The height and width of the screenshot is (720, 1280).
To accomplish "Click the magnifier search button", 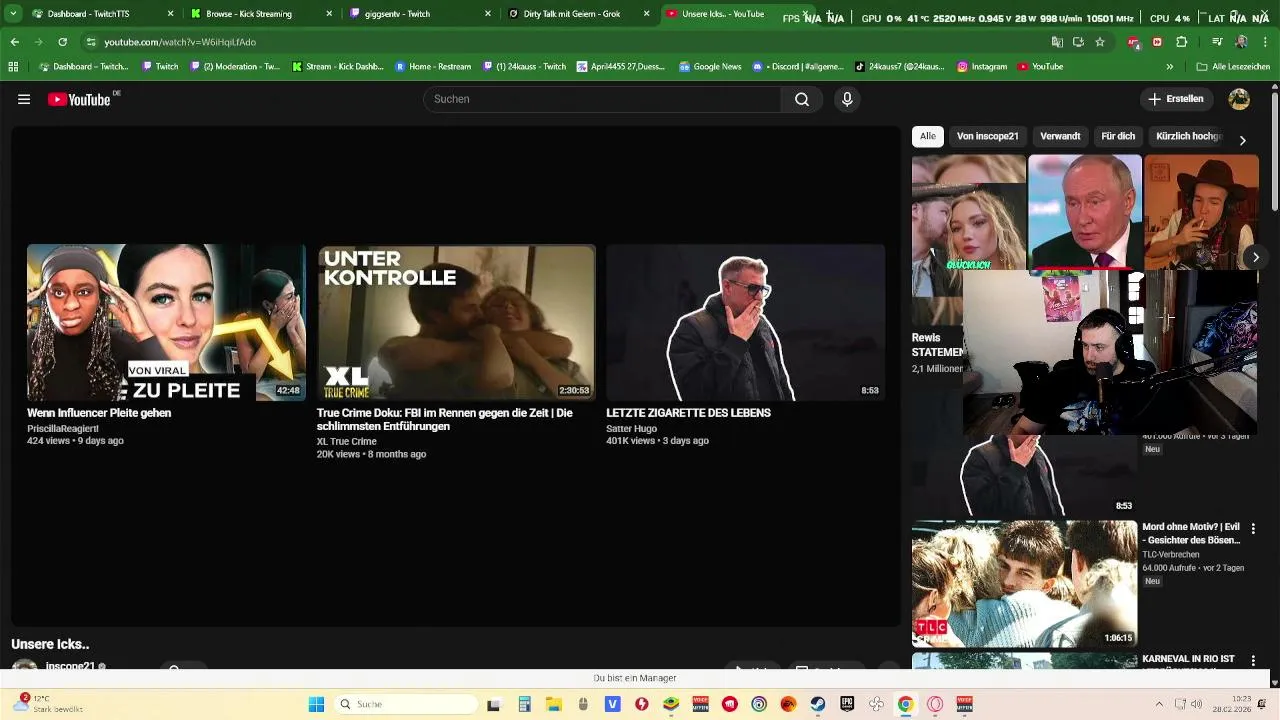I will click(802, 99).
